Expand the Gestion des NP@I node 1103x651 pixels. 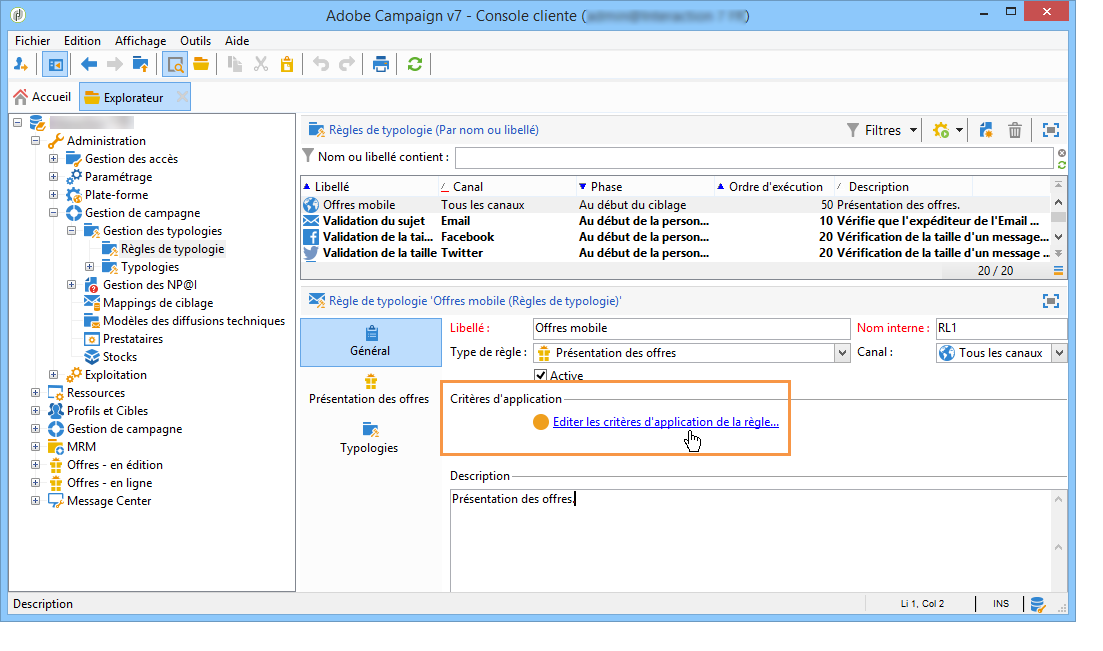(71, 284)
